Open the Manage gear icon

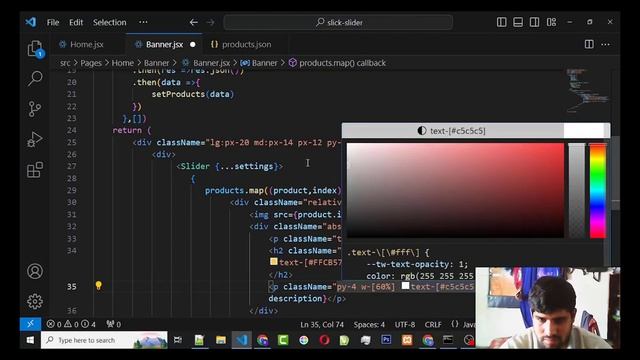click(x=35, y=301)
